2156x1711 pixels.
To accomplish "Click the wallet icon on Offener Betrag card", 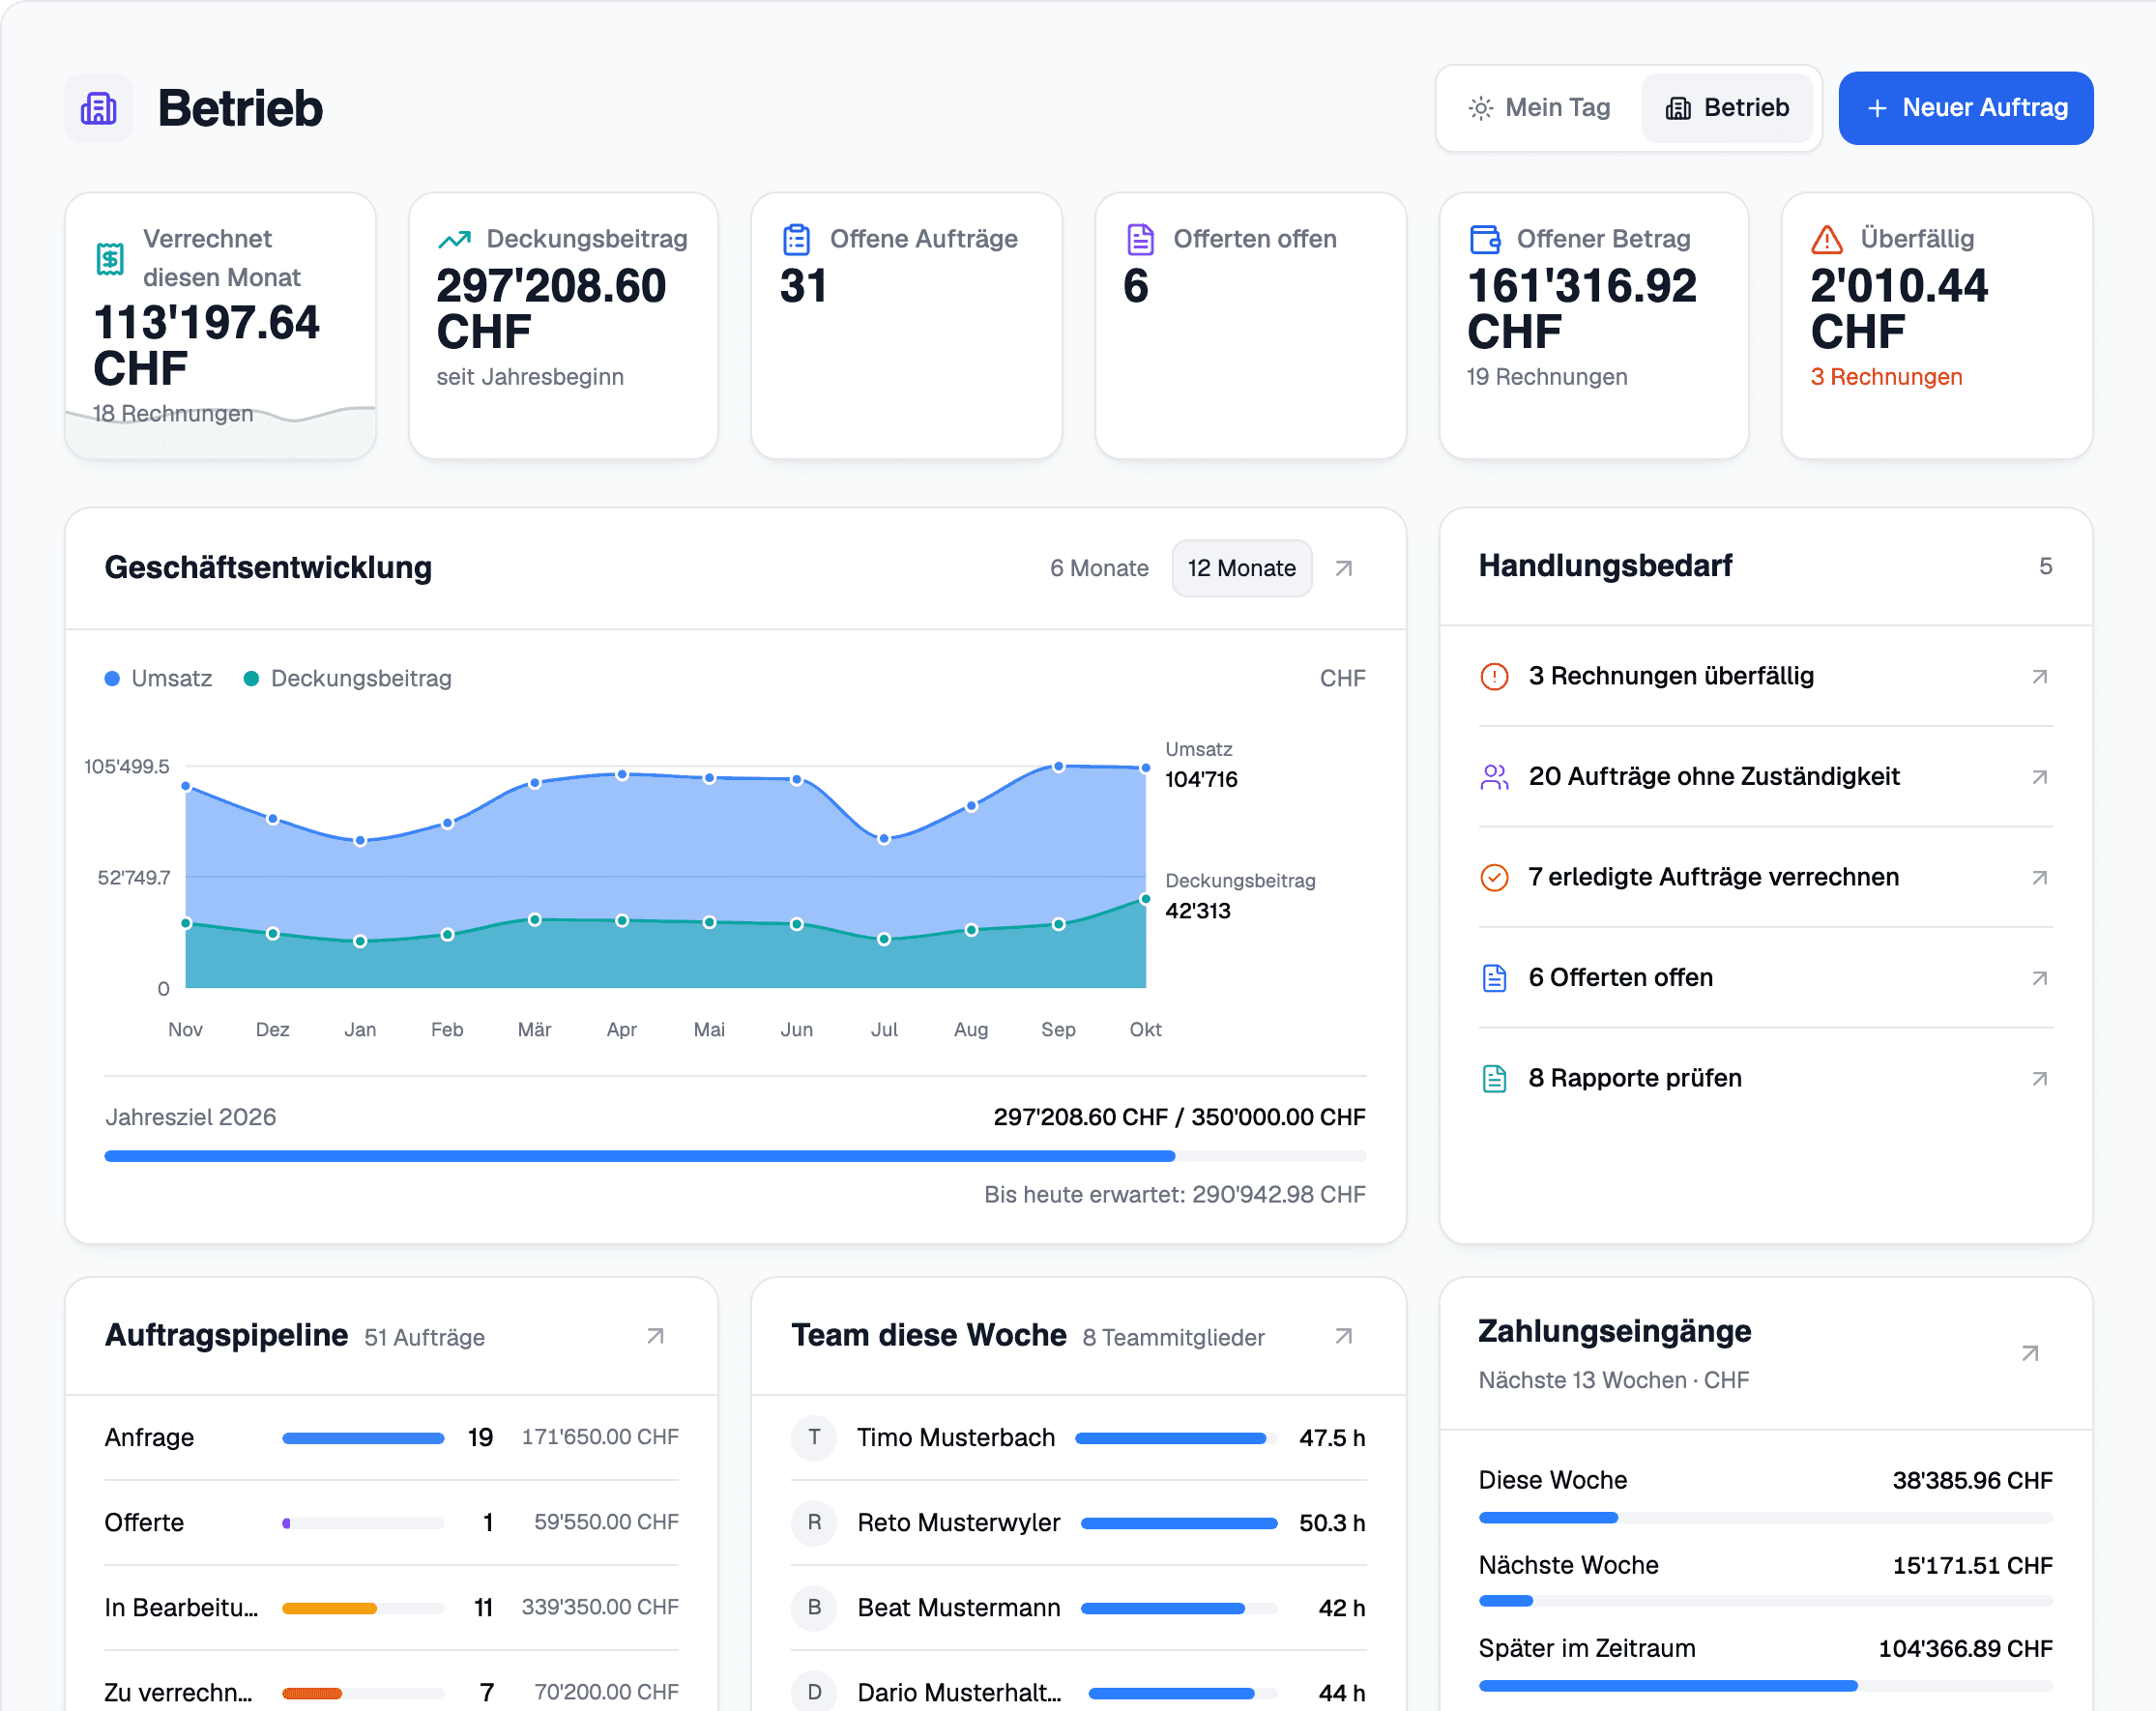I will pyautogui.click(x=1484, y=239).
